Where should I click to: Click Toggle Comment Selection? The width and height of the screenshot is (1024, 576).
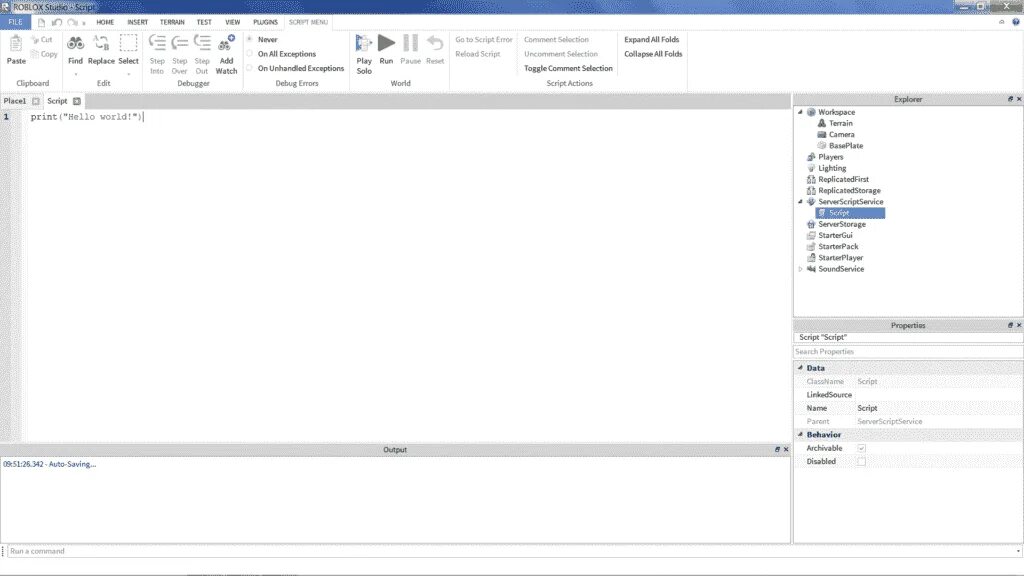point(568,68)
